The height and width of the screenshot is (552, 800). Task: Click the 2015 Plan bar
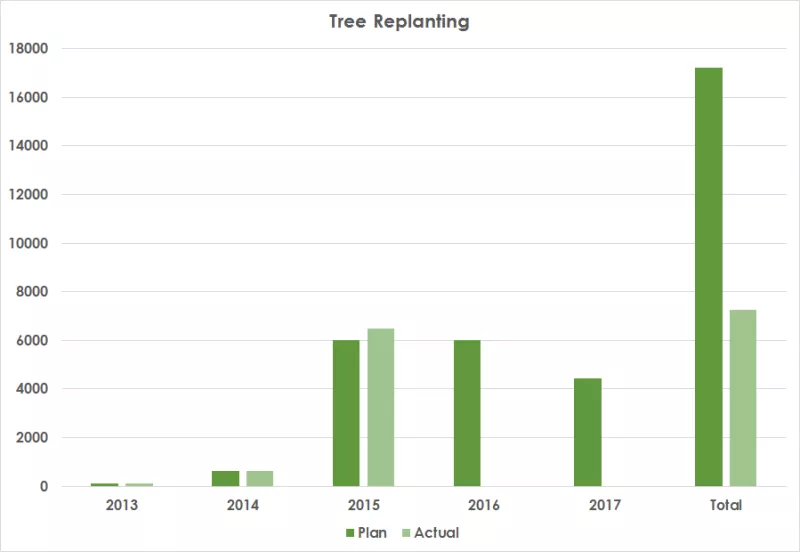pyautogui.click(x=346, y=413)
